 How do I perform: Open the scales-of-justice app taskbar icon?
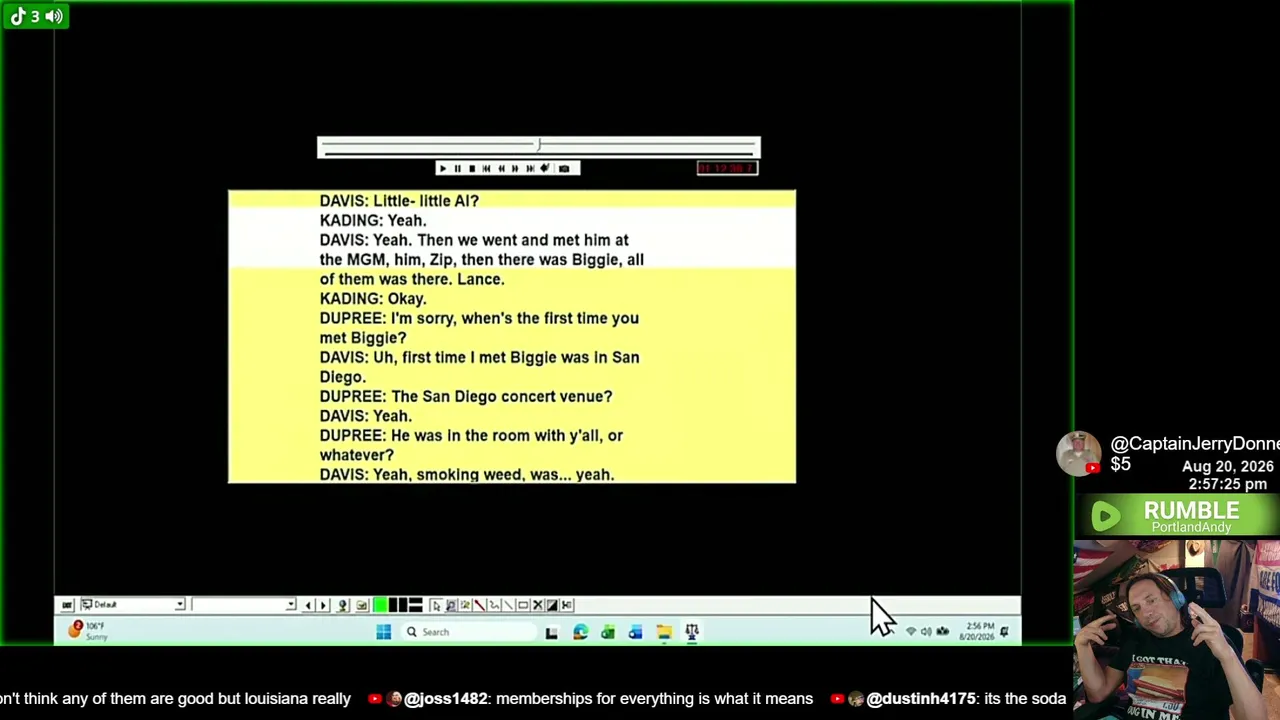click(x=692, y=632)
